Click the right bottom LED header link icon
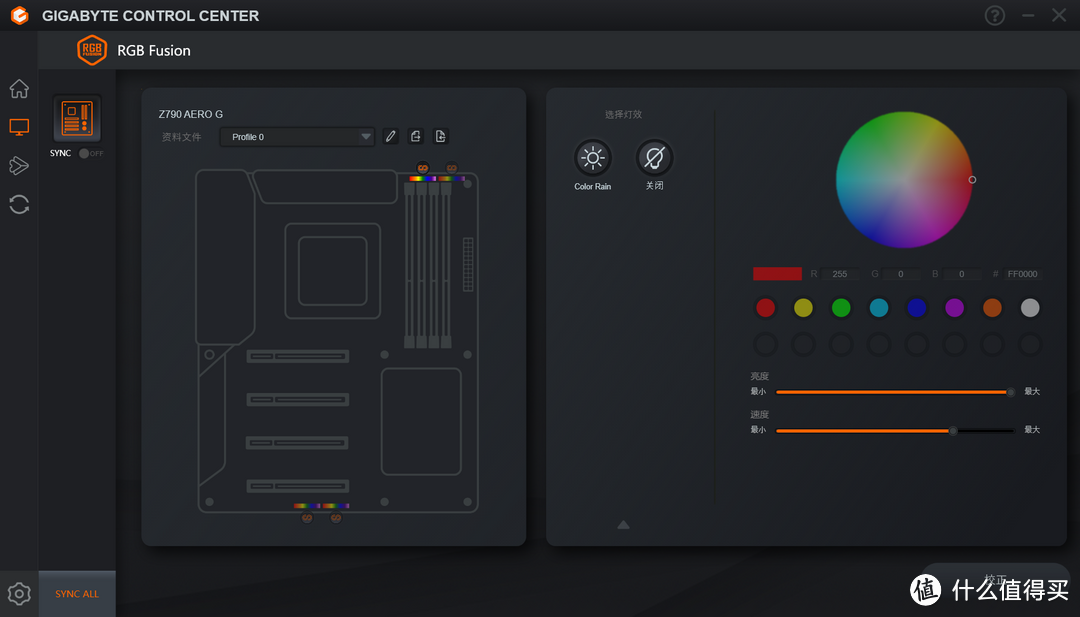Image resolution: width=1080 pixels, height=617 pixels. 336,517
